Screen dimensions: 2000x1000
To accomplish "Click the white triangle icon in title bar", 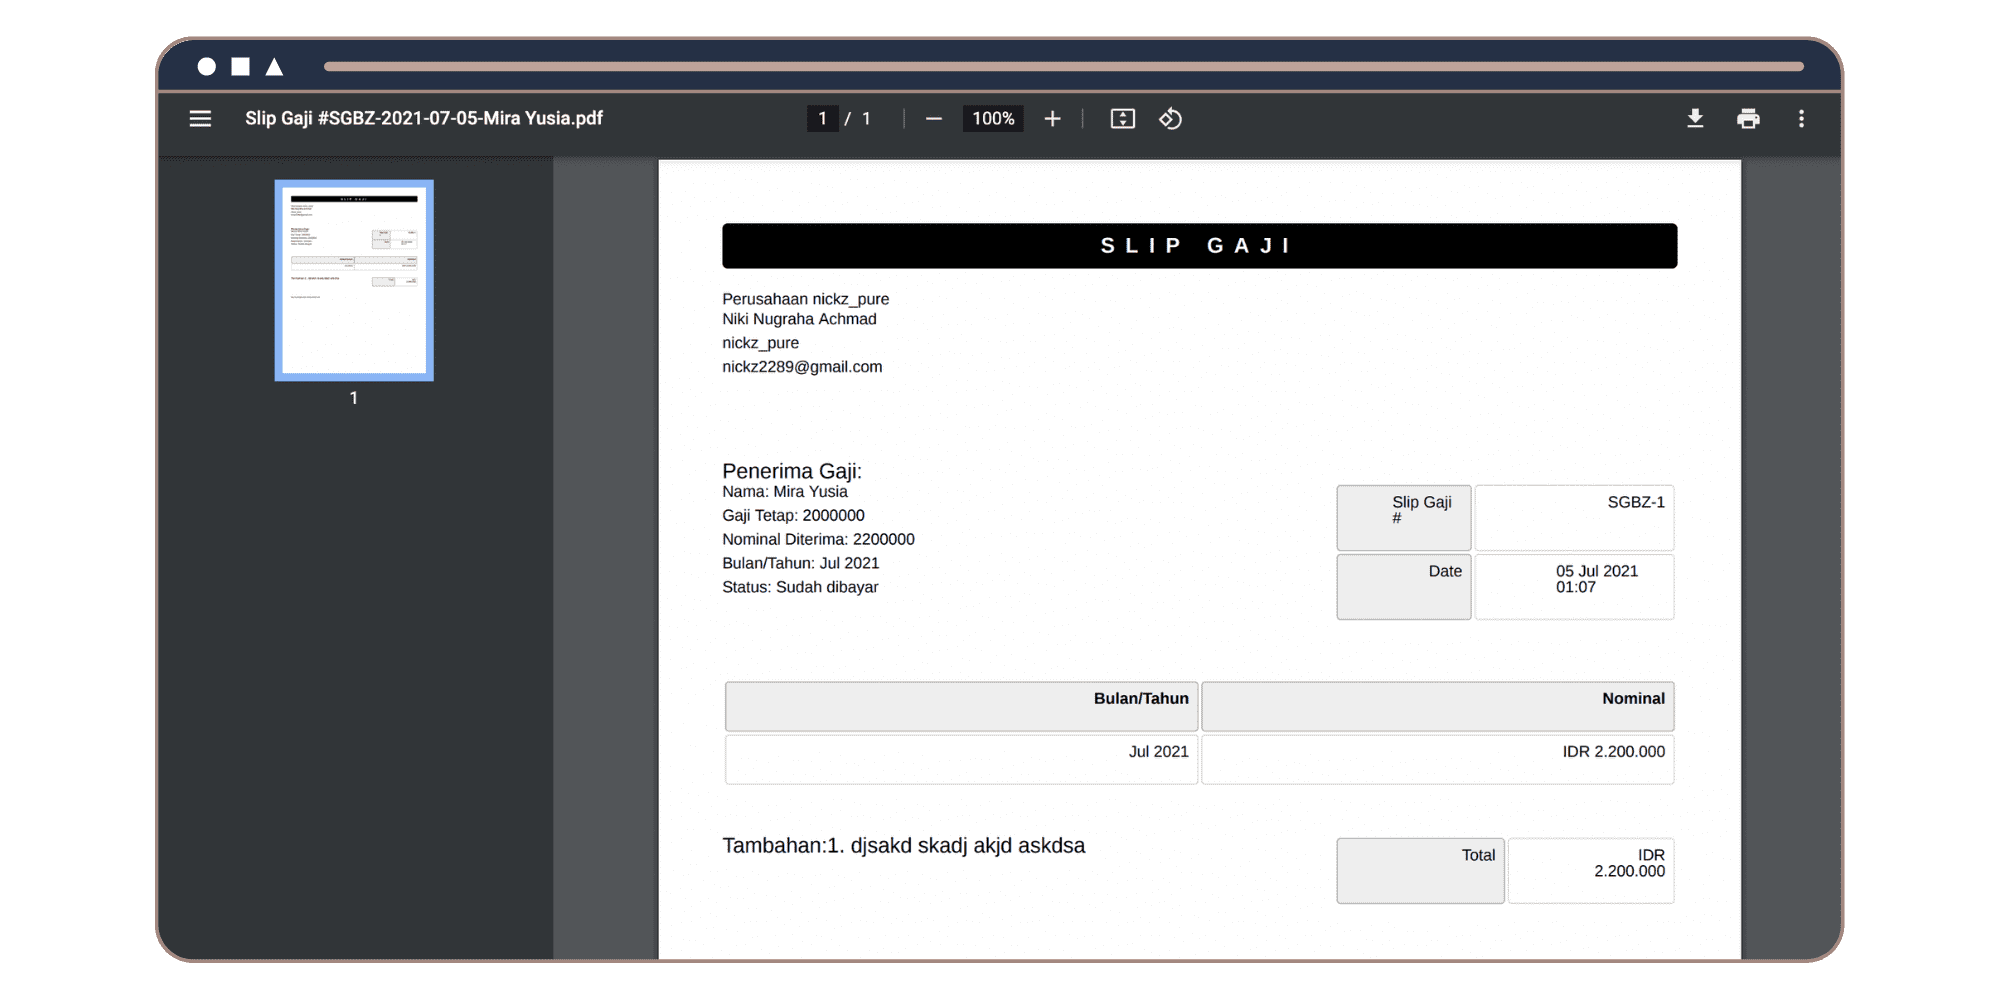I will tap(274, 67).
